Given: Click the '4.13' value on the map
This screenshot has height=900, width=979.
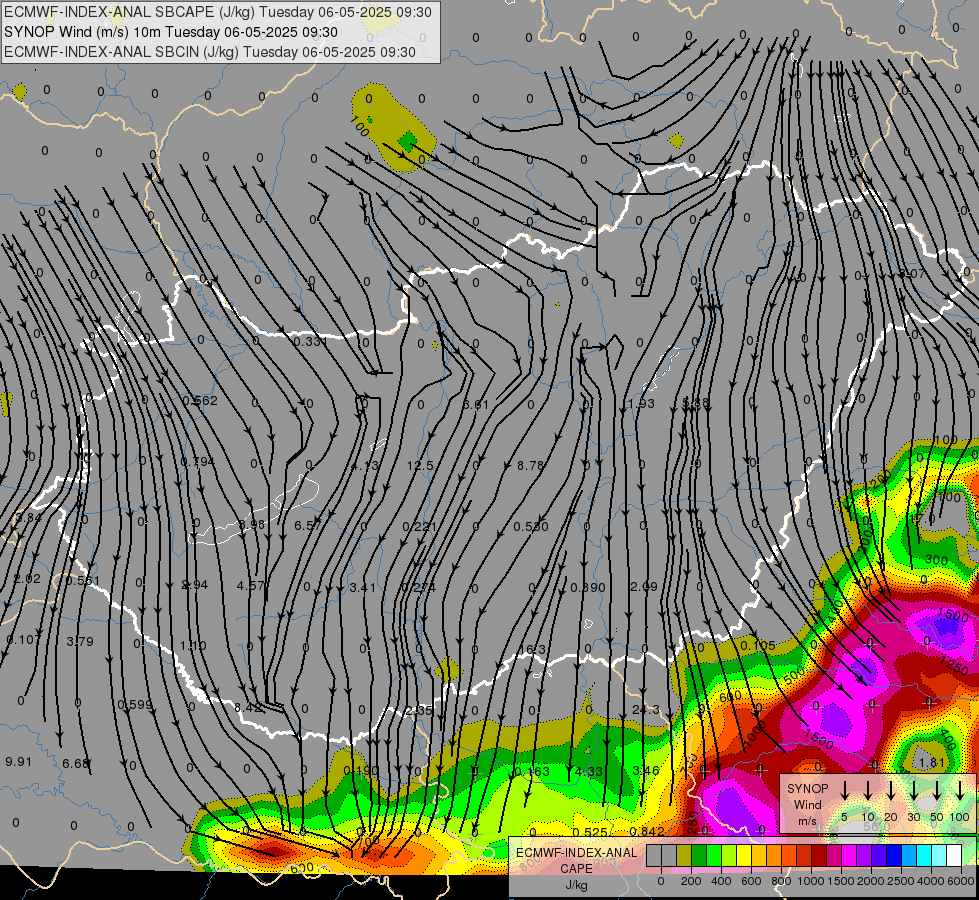Looking at the screenshot, I should pos(365,466).
